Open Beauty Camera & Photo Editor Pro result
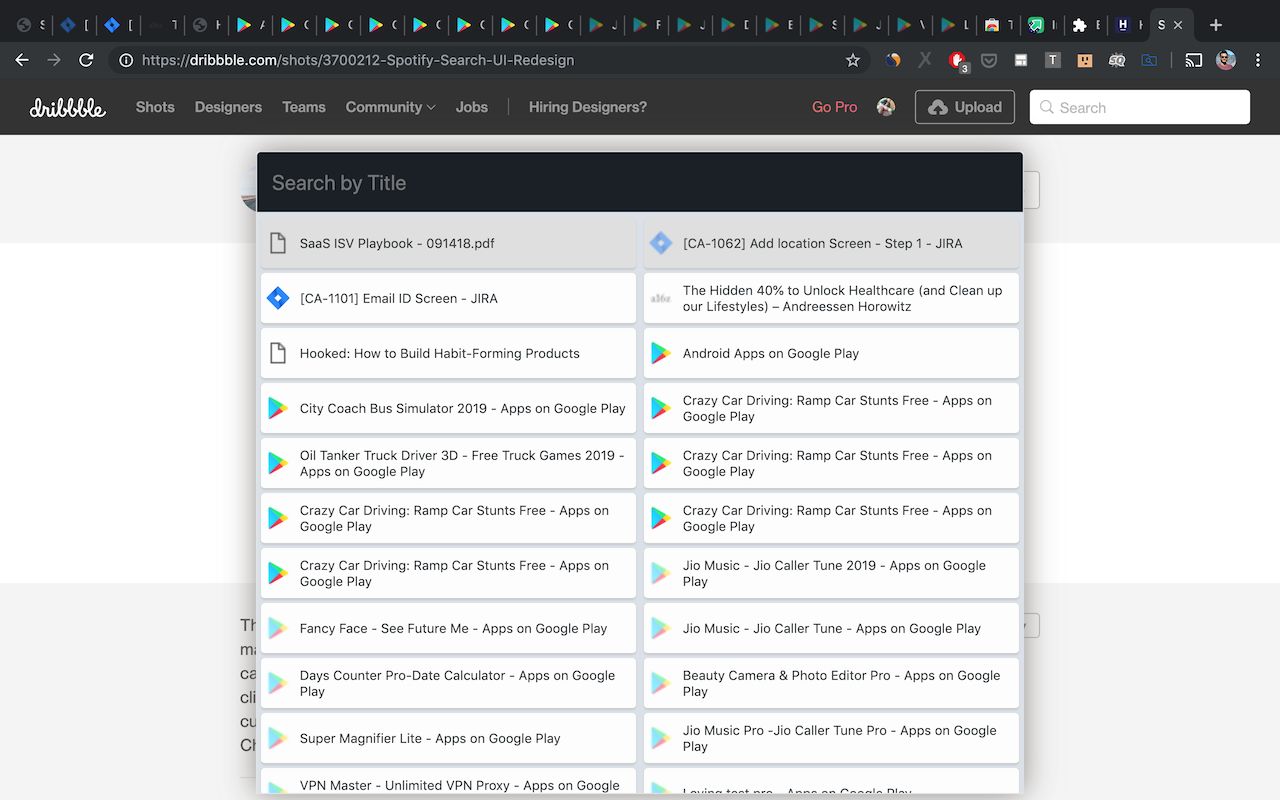This screenshot has height=800, width=1280. 831,683
